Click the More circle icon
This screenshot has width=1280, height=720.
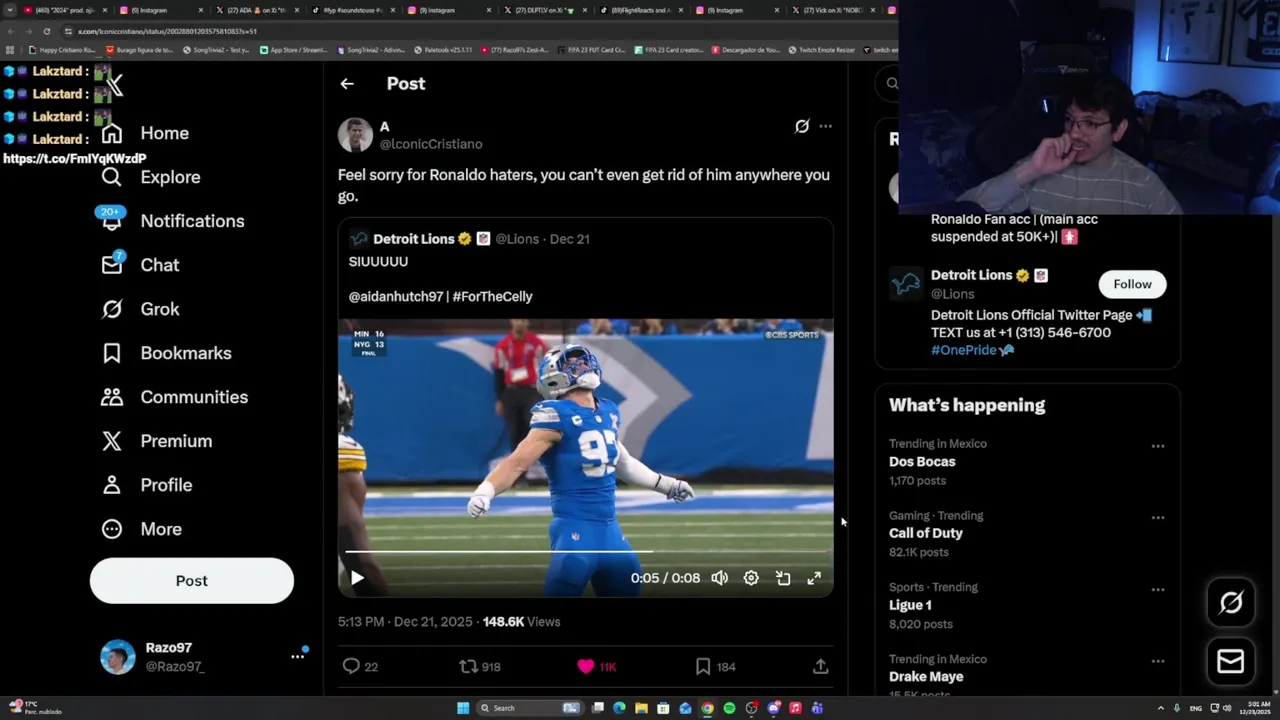click(x=112, y=529)
